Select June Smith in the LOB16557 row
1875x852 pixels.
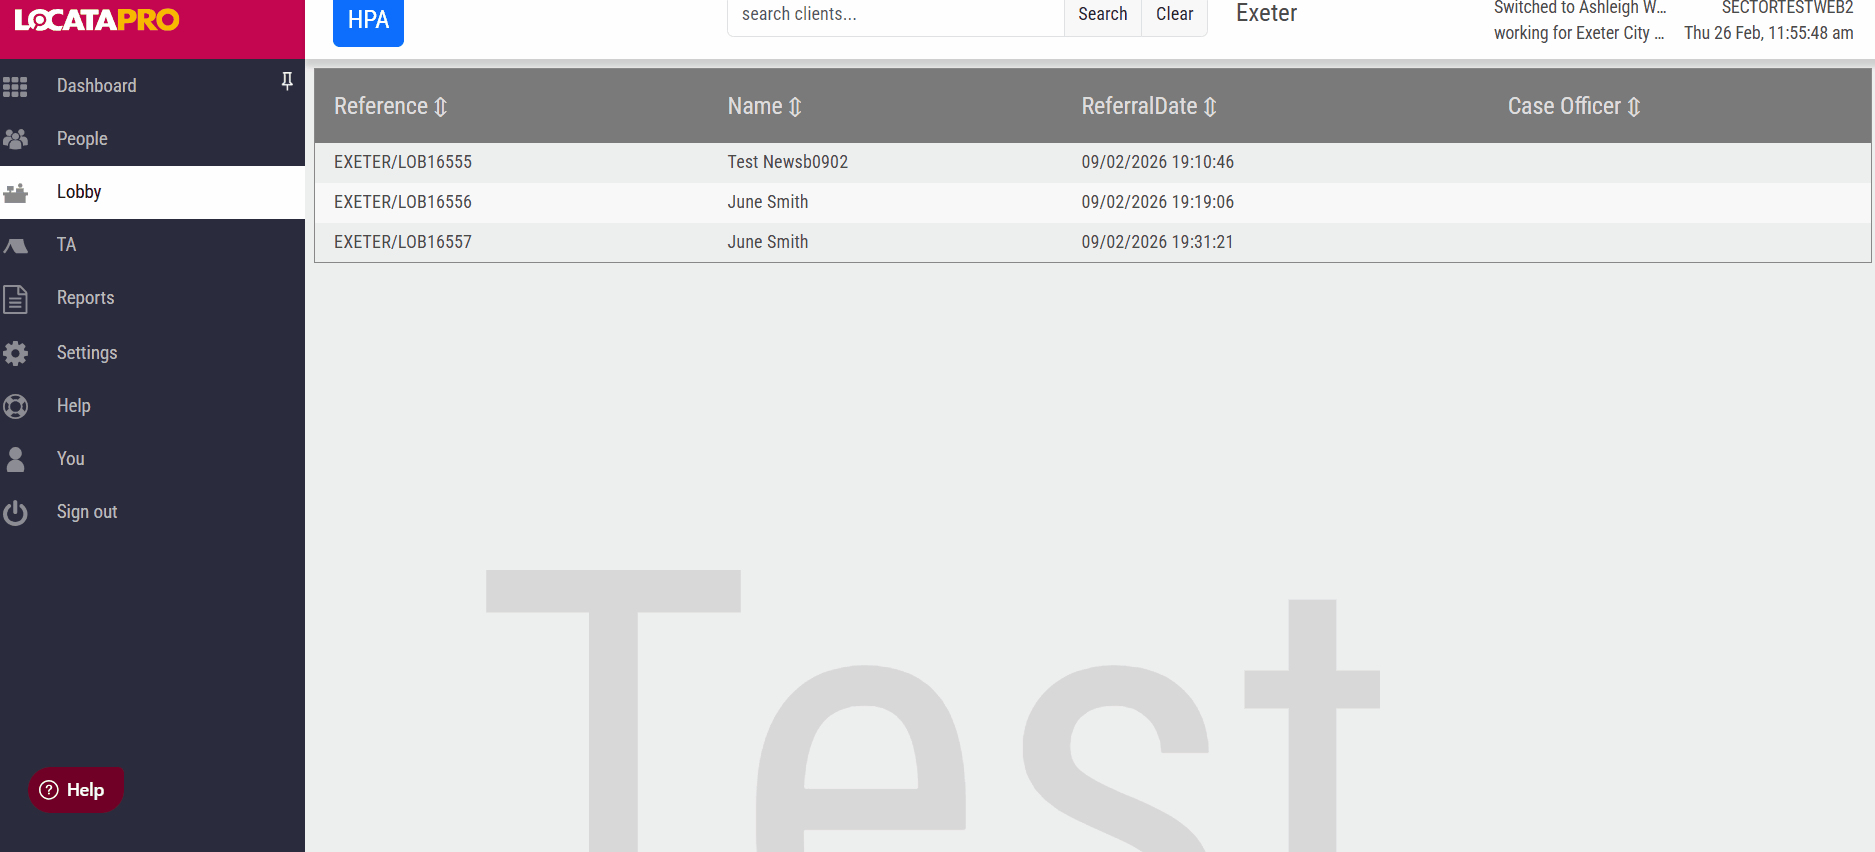(x=768, y=242)
